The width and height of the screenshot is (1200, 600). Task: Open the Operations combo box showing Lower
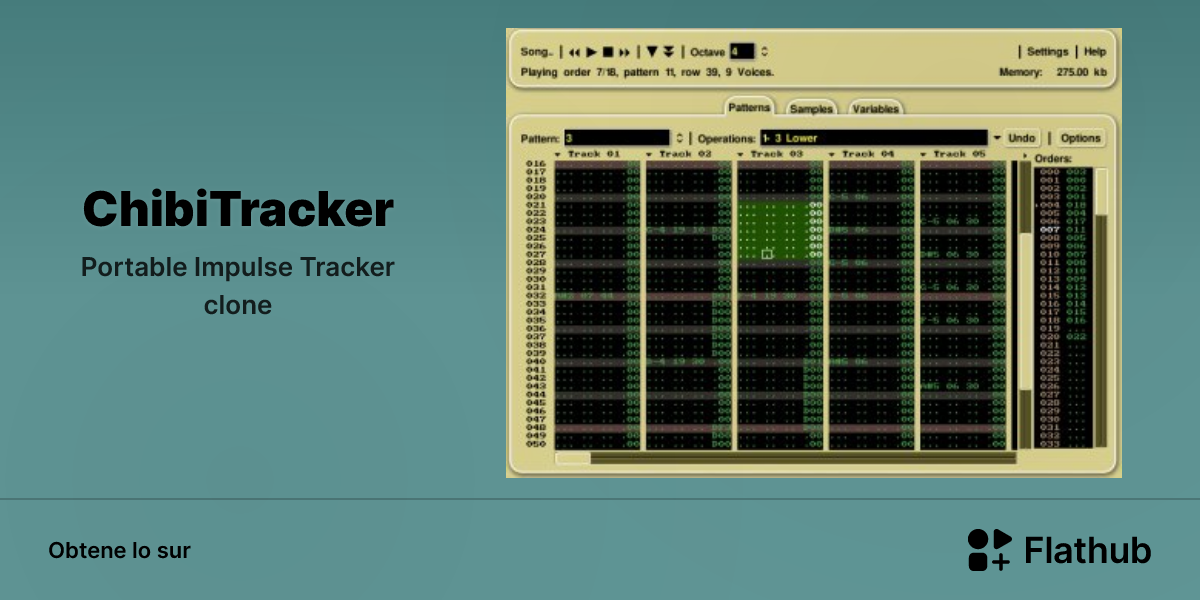(873, 138)
